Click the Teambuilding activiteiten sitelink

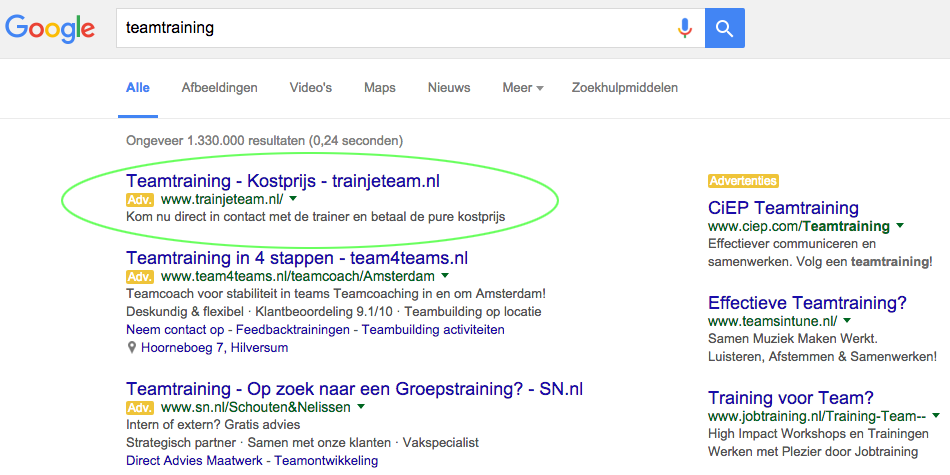click(x=433, y=330)
